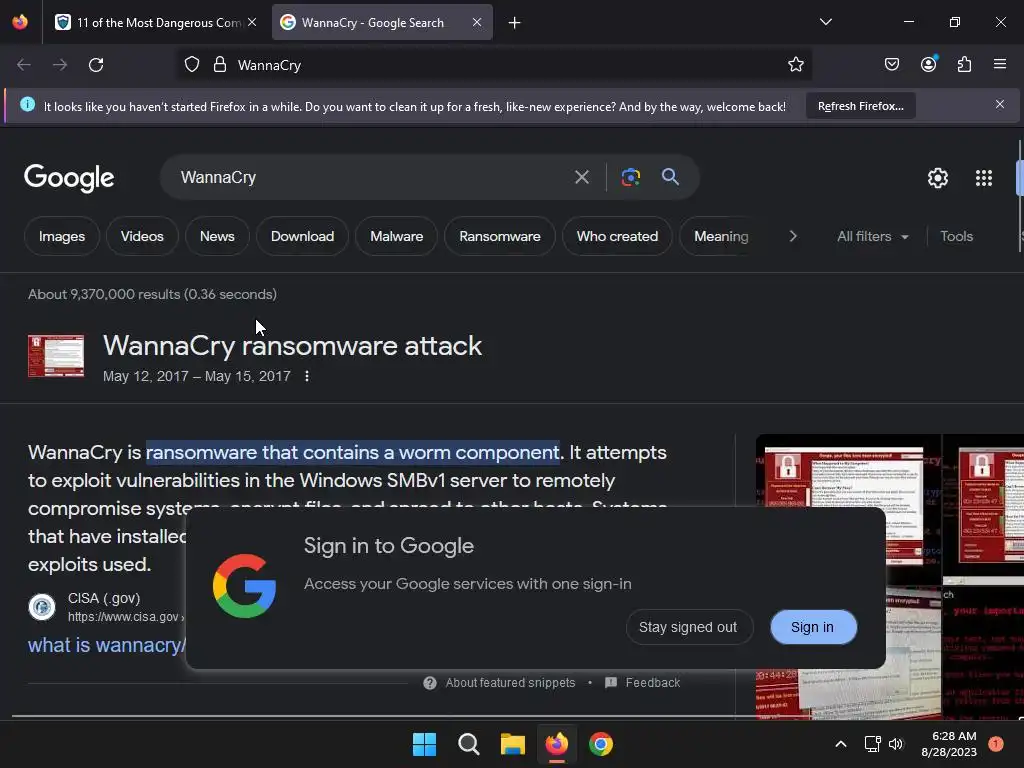Select the Malware filter chip
Viewport: 1024px width, 768px height.
tap(396, 236)
